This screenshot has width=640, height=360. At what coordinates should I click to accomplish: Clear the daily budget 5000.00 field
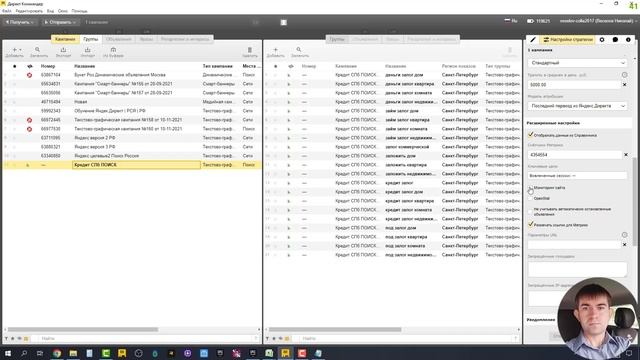tap(624, 84)
